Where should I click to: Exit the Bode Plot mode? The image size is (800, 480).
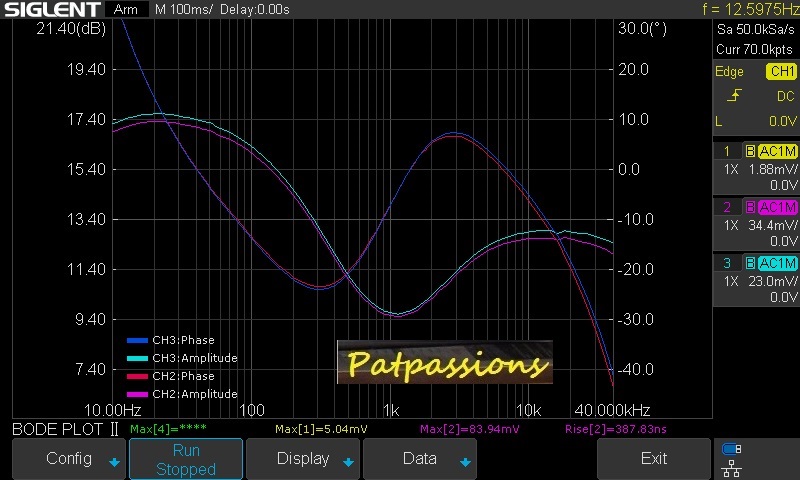pos(653,459)
